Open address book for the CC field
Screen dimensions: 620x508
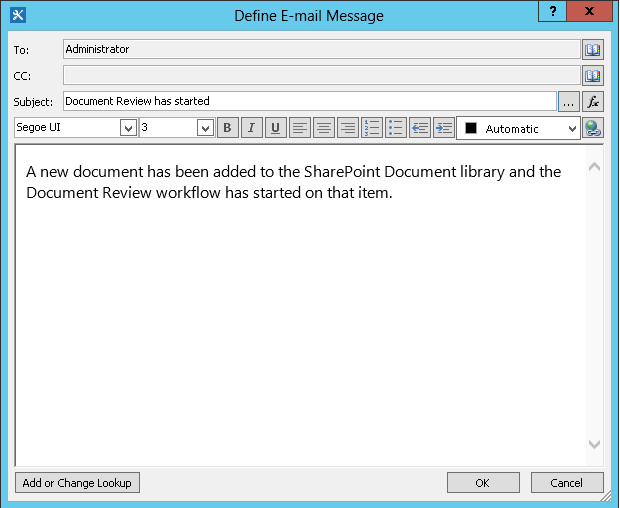593,75
